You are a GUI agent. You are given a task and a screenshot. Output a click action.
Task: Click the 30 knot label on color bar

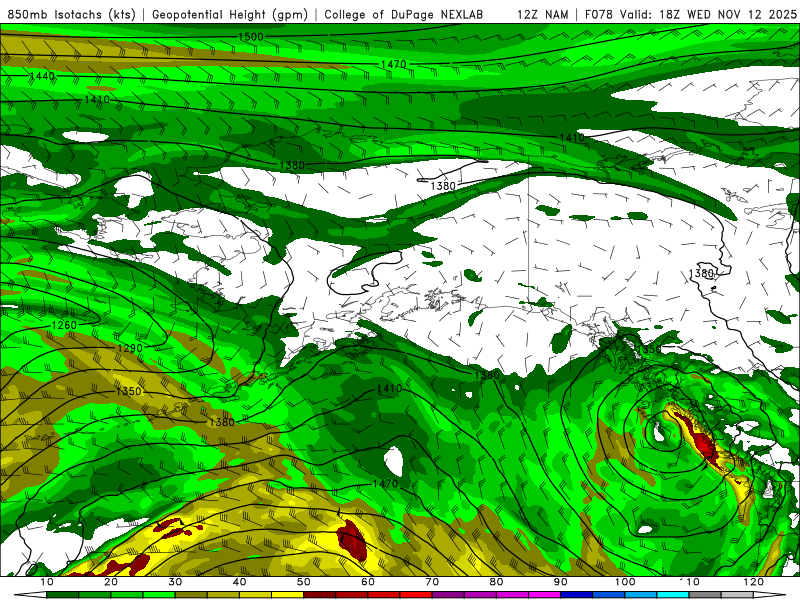pyautogui.click(x=175, y=582)
